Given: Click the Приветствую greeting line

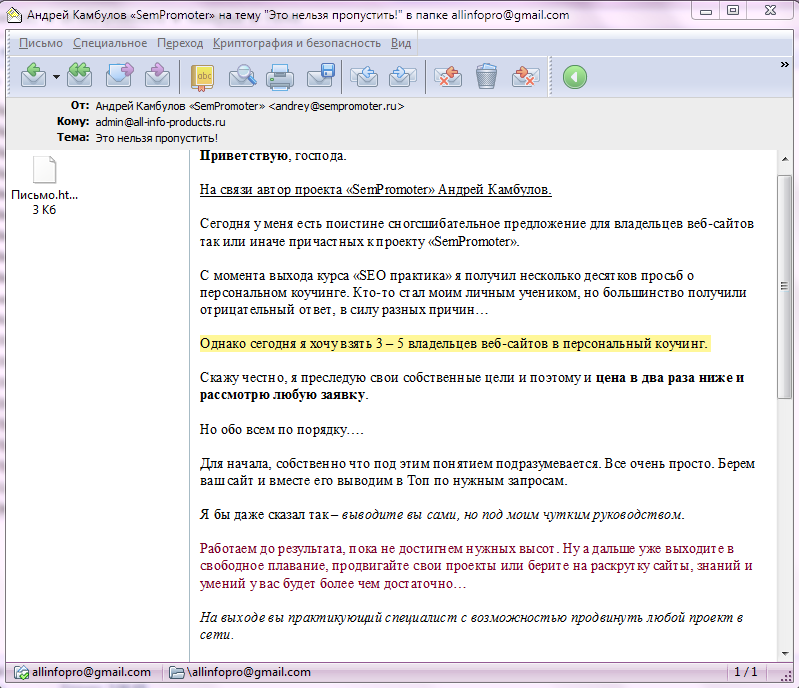Looking at the screenshot, I should 273,156.
